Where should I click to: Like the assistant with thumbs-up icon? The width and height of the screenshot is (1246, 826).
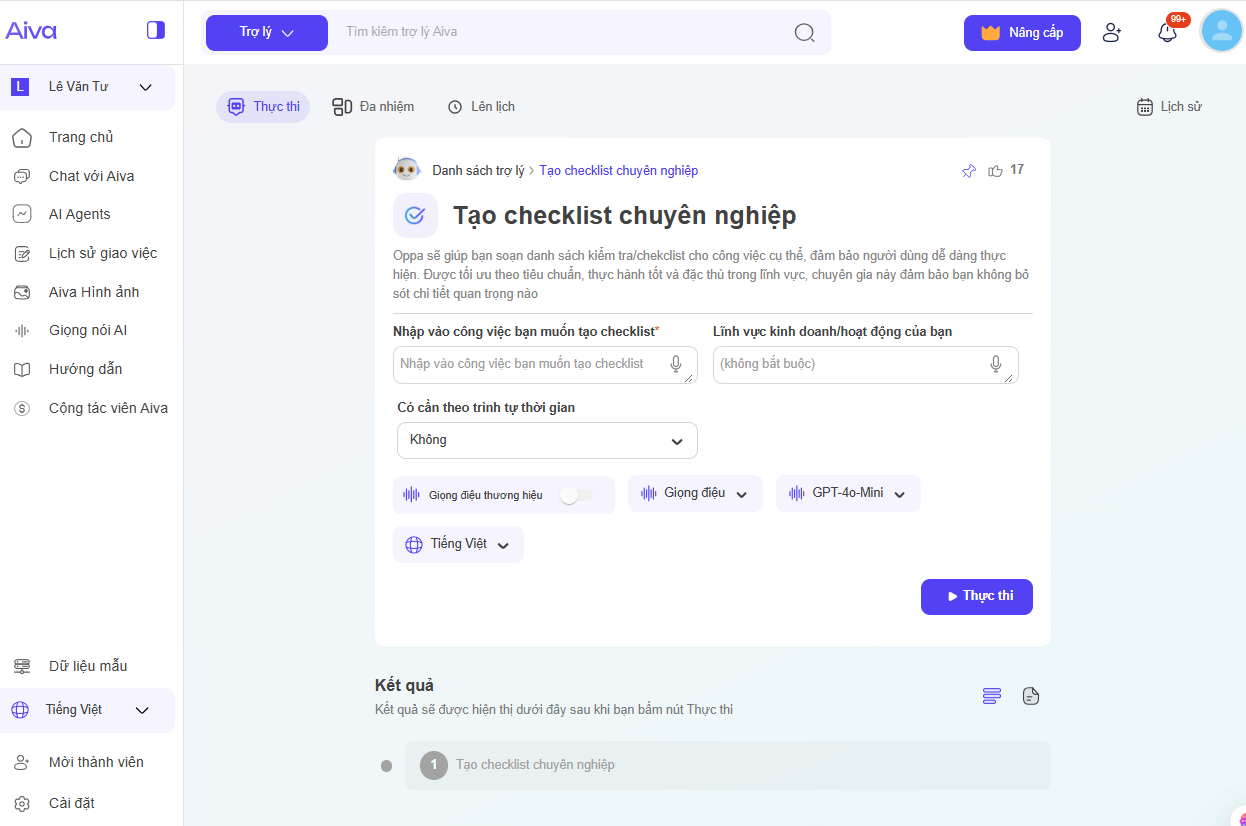coord(995,171)
